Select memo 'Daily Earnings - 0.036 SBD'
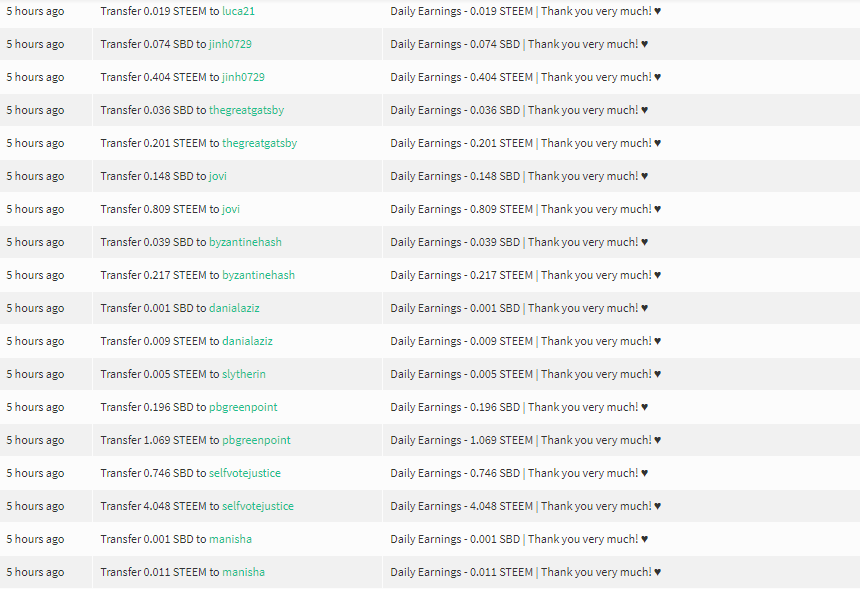860x589 pixels. (x=455, y=110)
